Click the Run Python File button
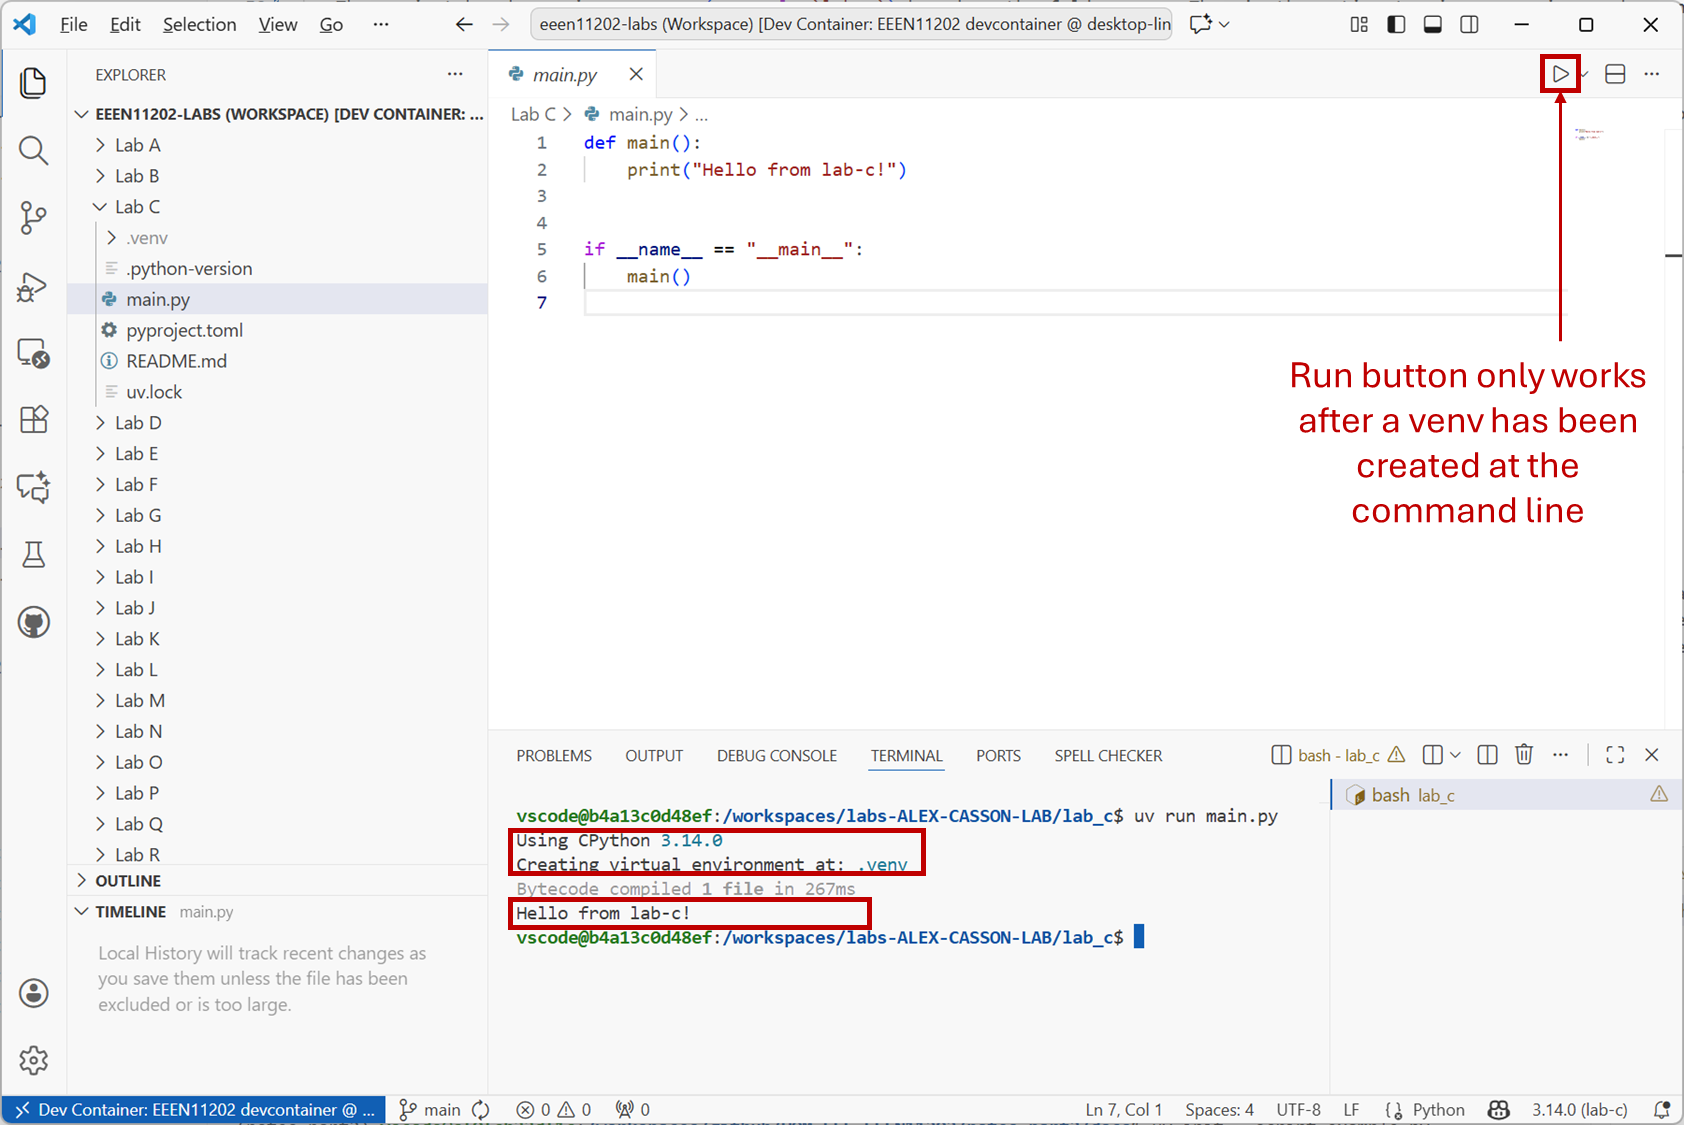 pyautogui.click(x=1560, y=74)
